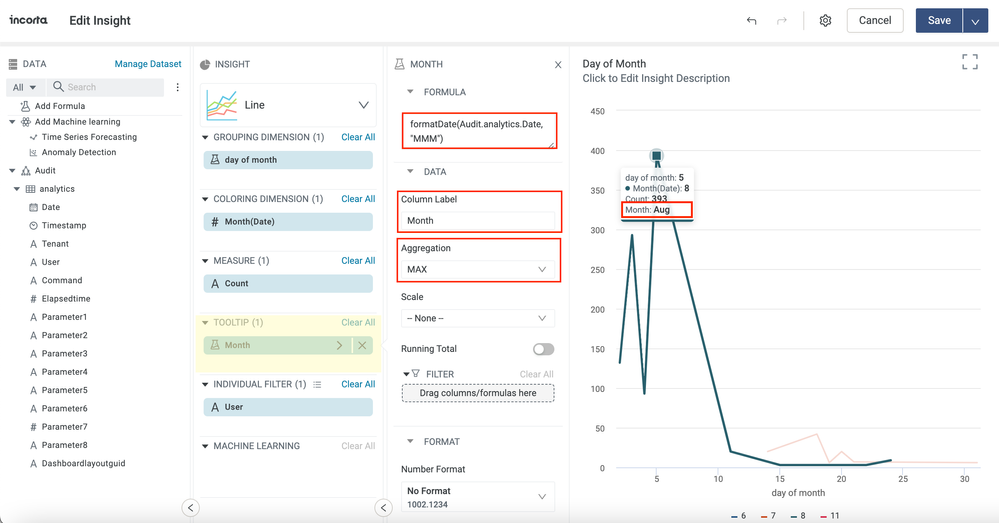Expand chart to fullscreen view
The width and height of the screenshot is (999, 523).
coord(969,63)
